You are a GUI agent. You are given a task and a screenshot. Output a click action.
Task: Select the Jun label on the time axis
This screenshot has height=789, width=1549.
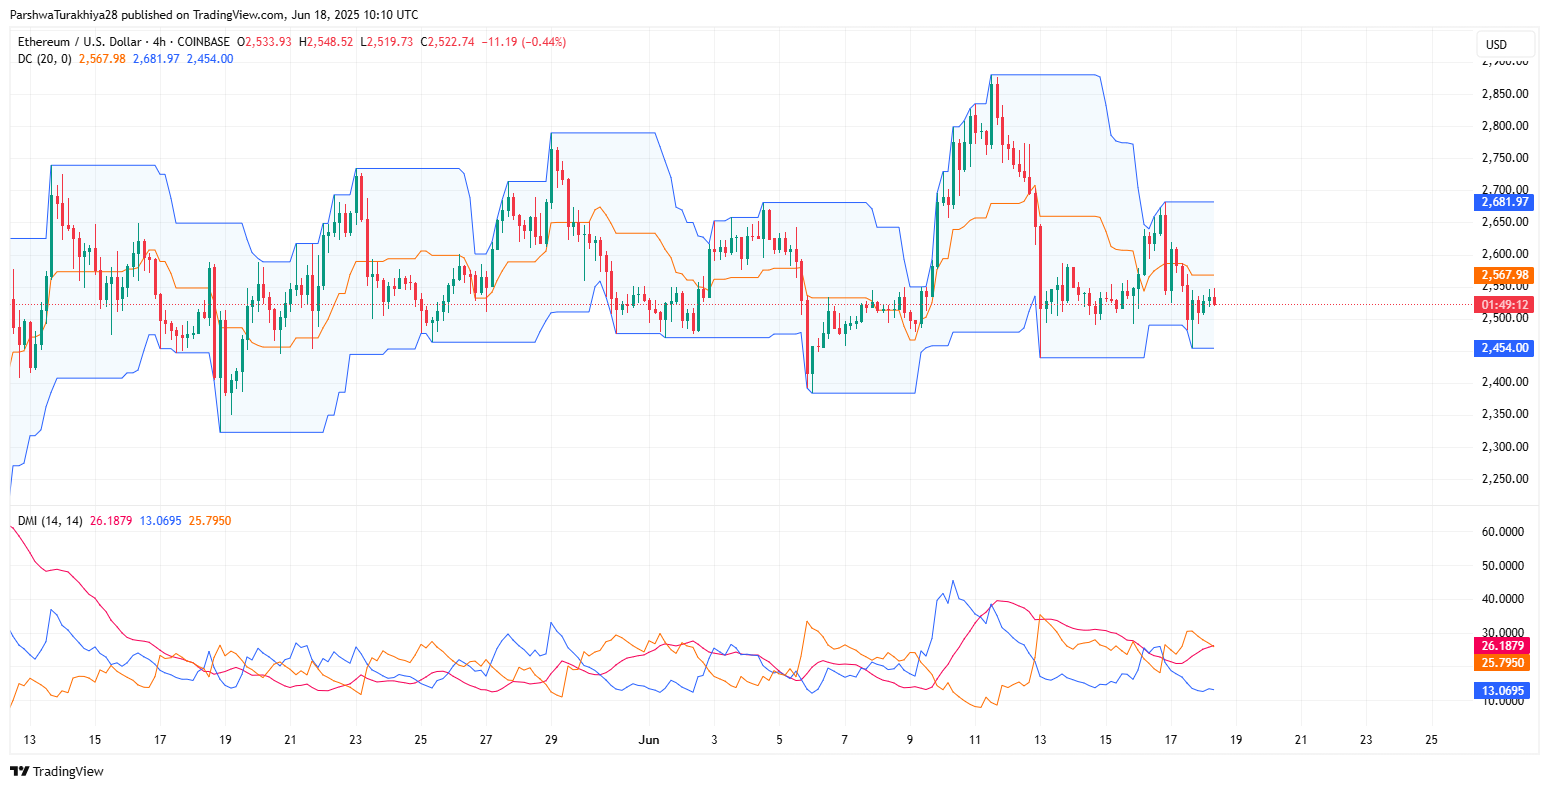[648, 740]
